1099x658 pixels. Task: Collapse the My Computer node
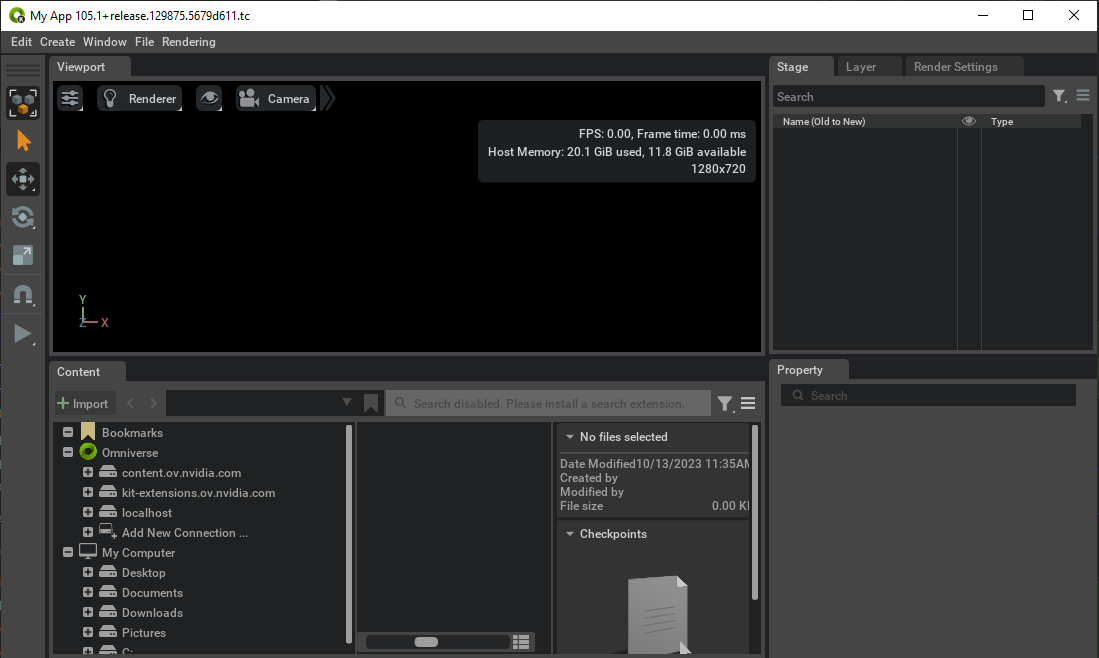click(68, 552)
